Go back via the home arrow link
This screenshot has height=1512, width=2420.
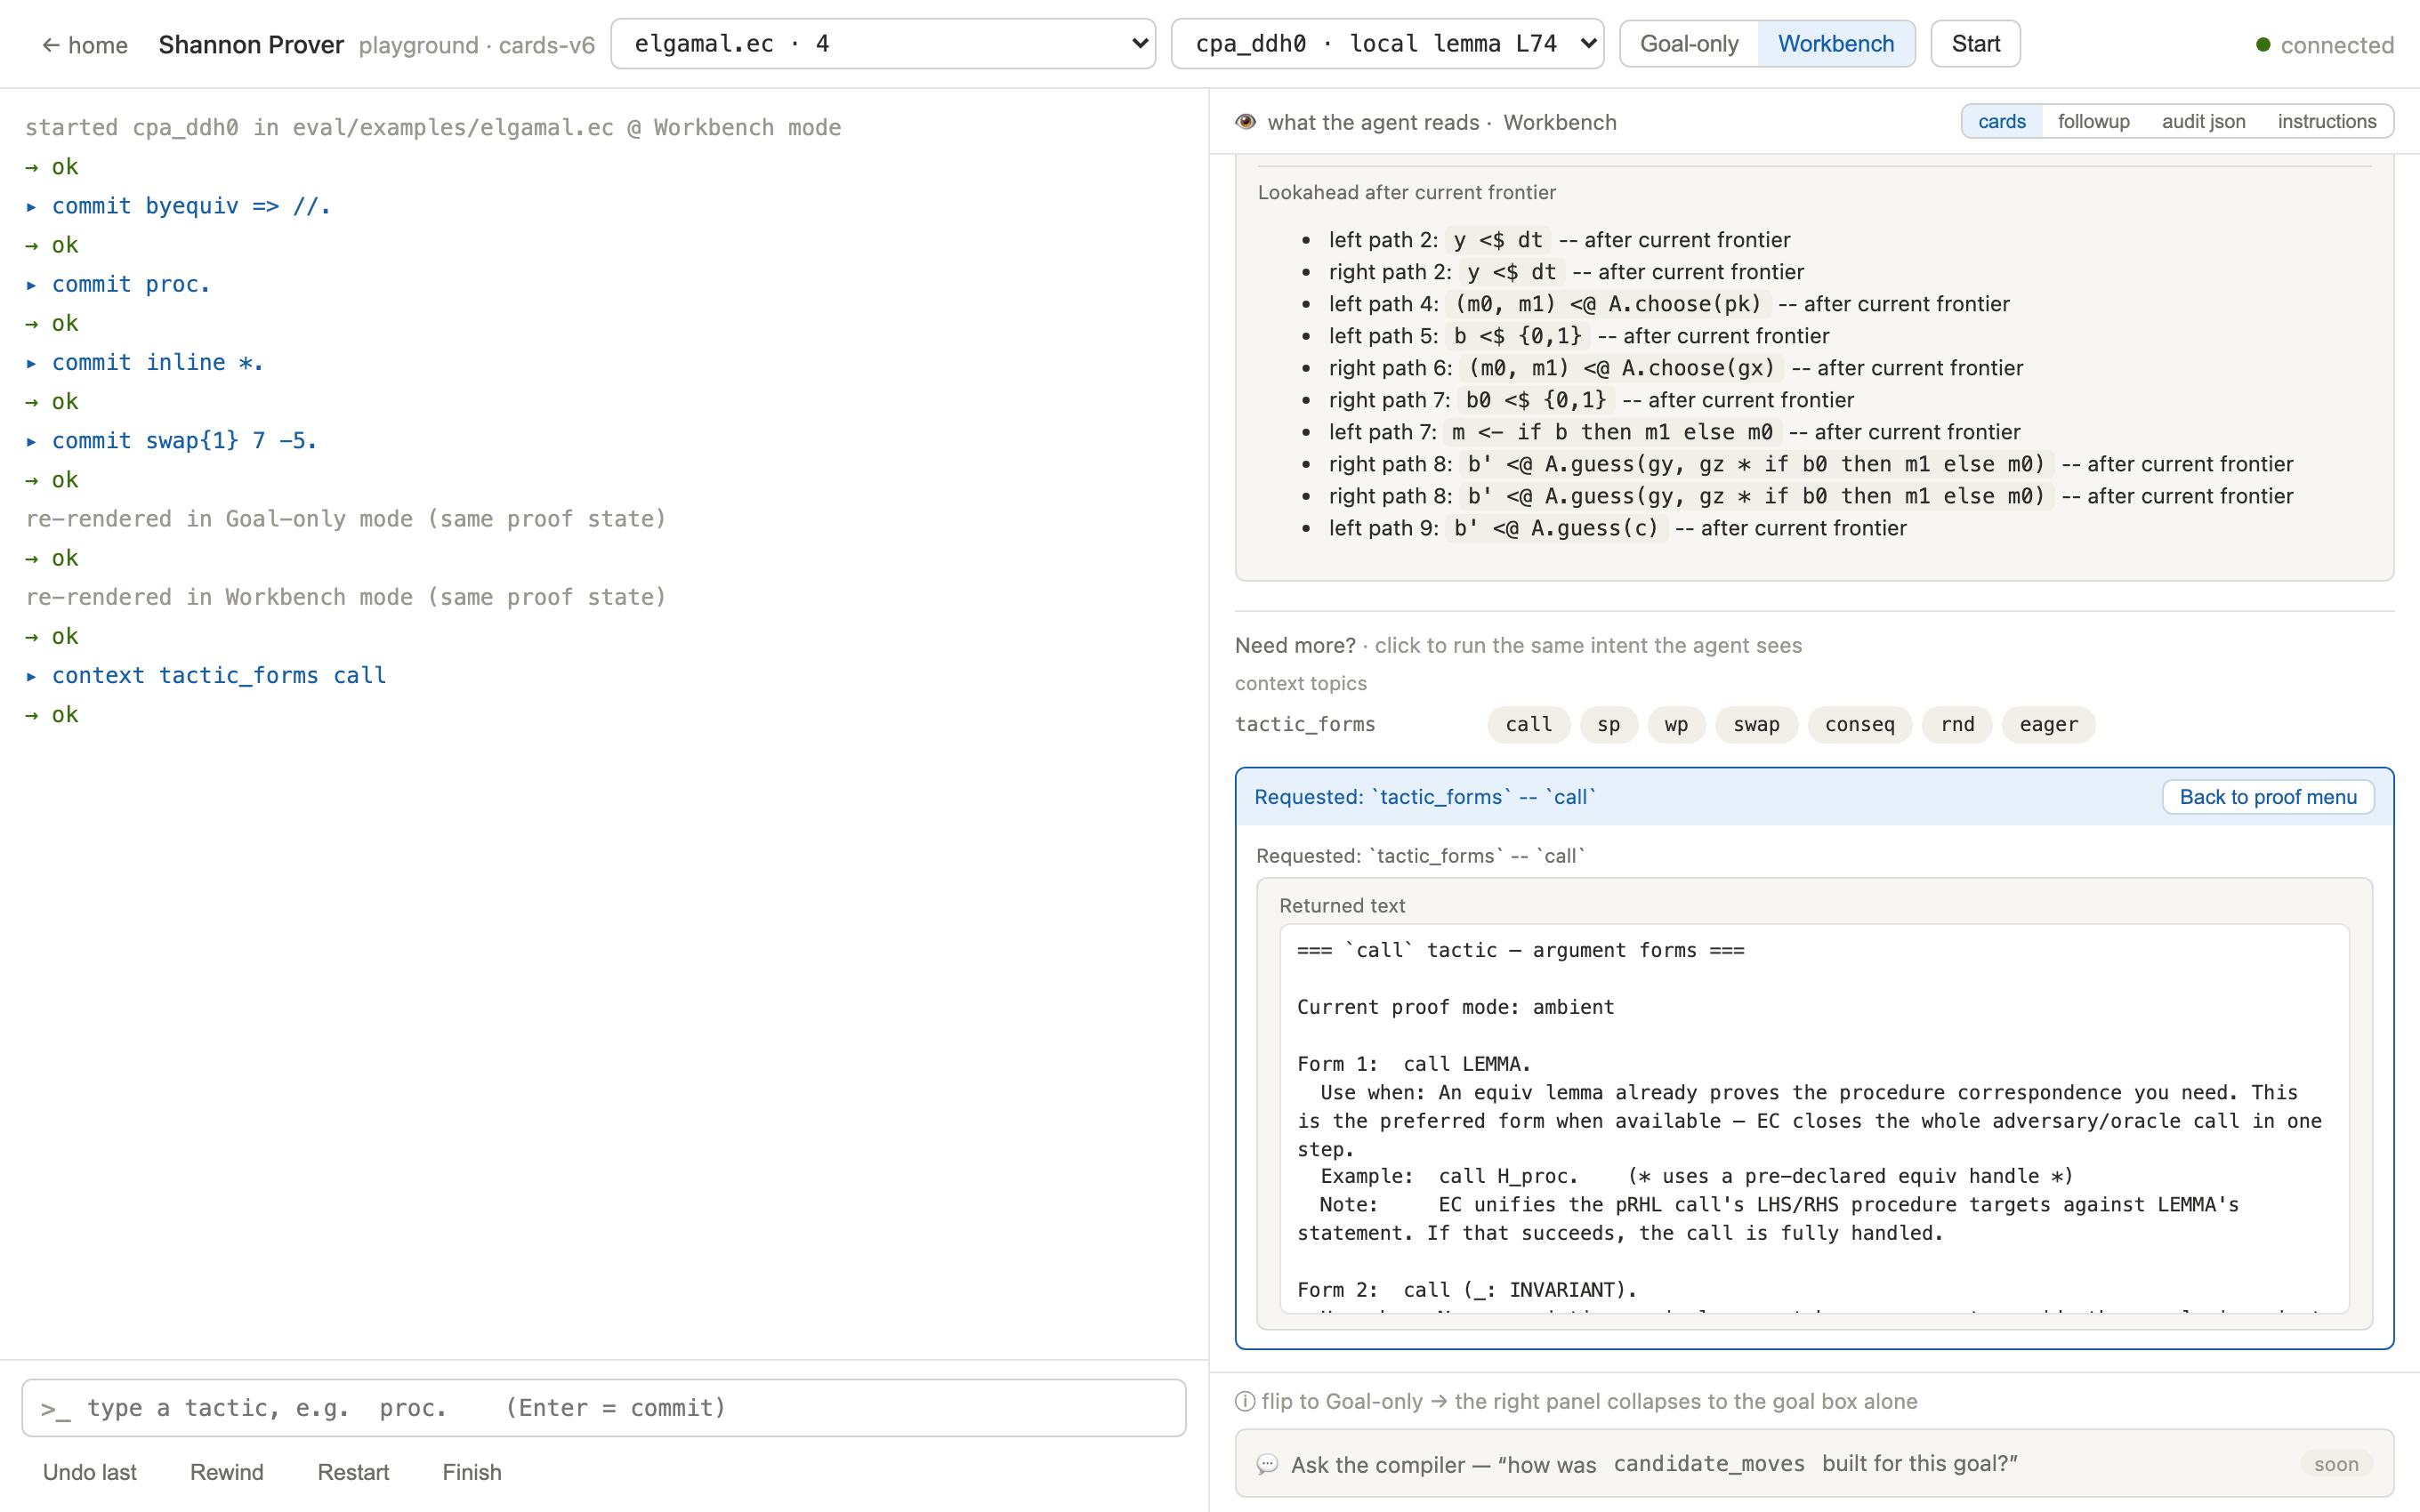coord(84,45)
